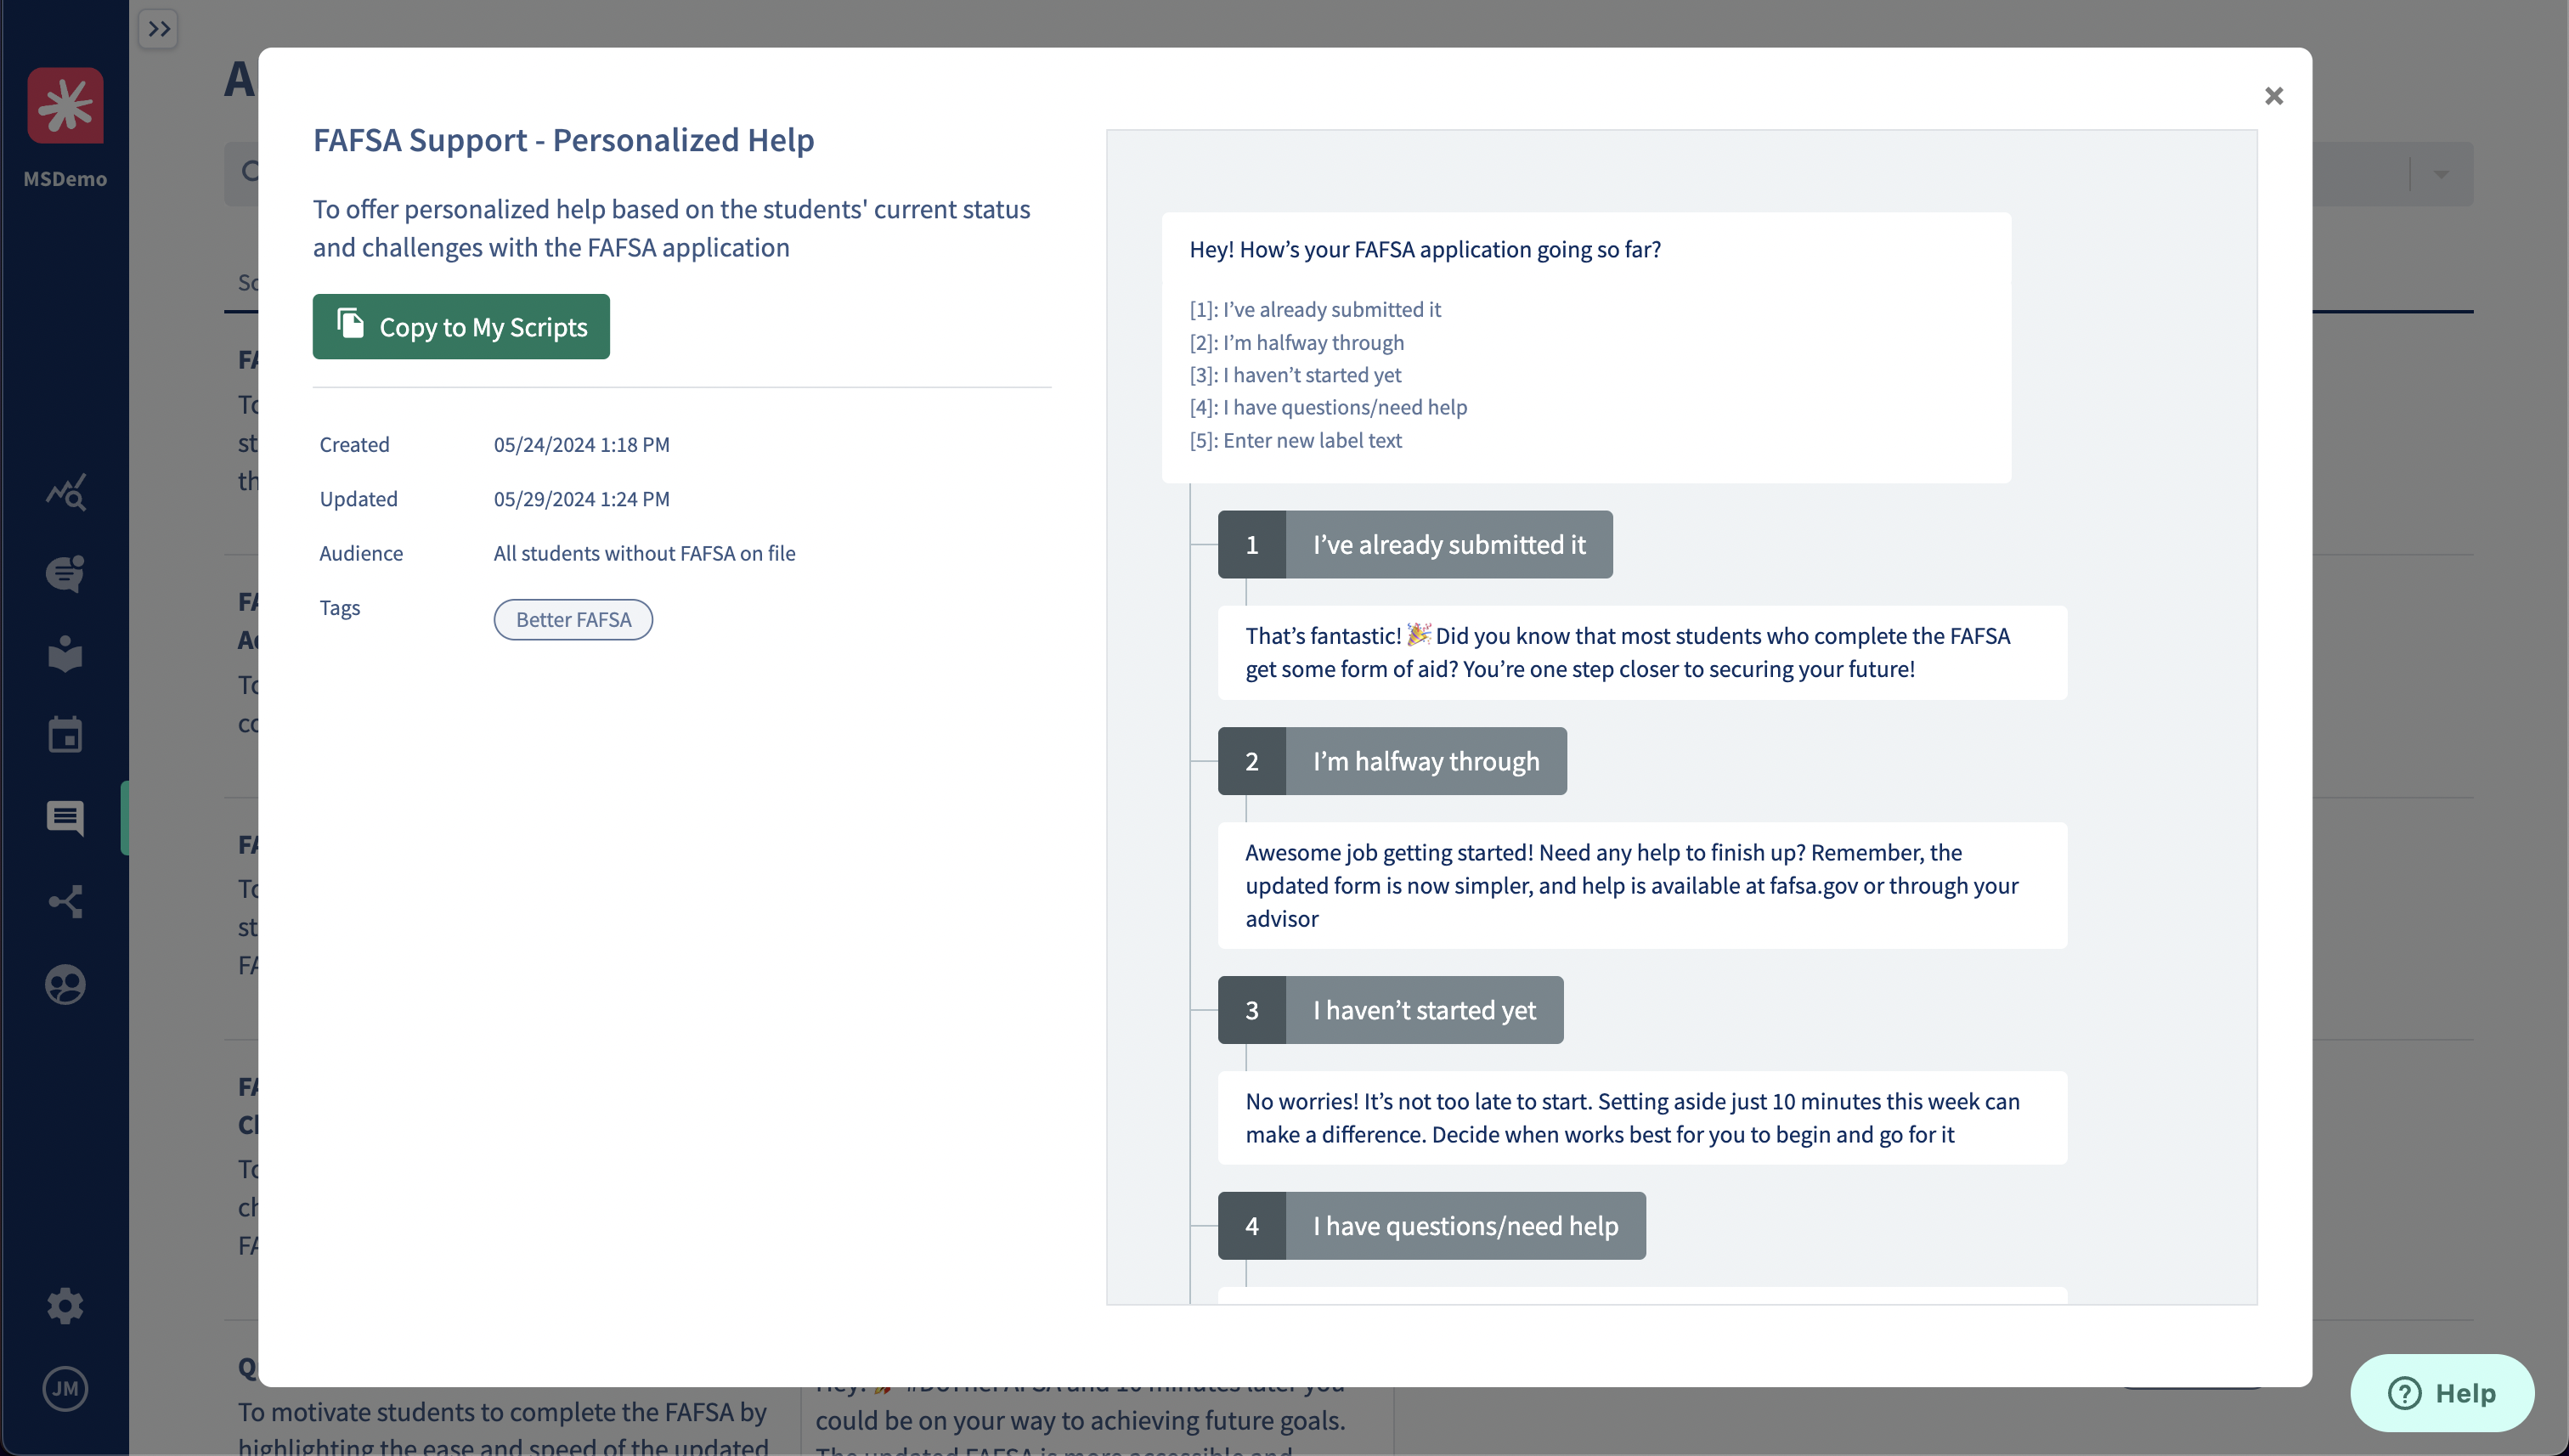
Task: Select response option 4 "I have questions/need help"
Action: point(1432,1226)
